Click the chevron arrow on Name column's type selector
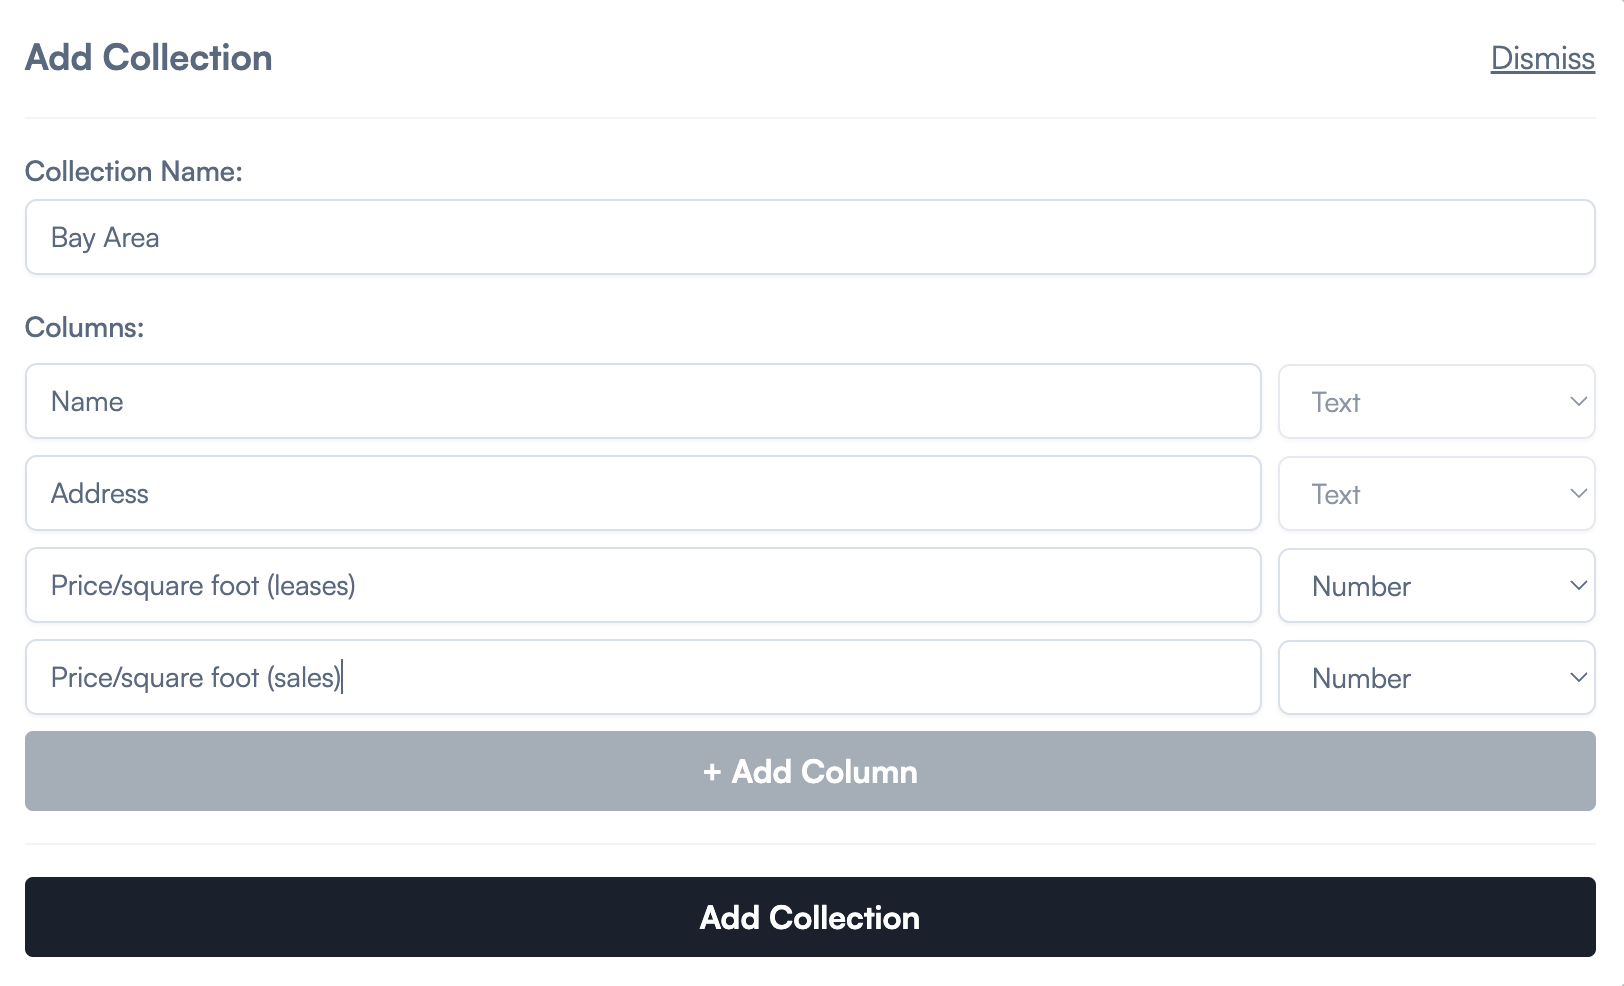The width and height of the screenshot is (1624, 986). [x=1578, y=402]
